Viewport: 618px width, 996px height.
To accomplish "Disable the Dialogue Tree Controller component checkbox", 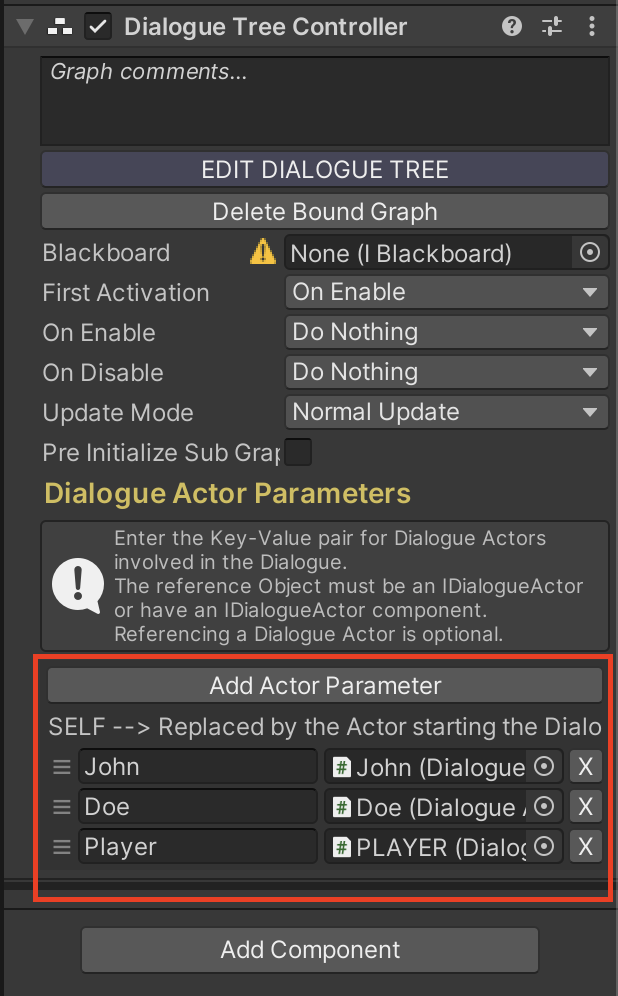I will point(98,27).
